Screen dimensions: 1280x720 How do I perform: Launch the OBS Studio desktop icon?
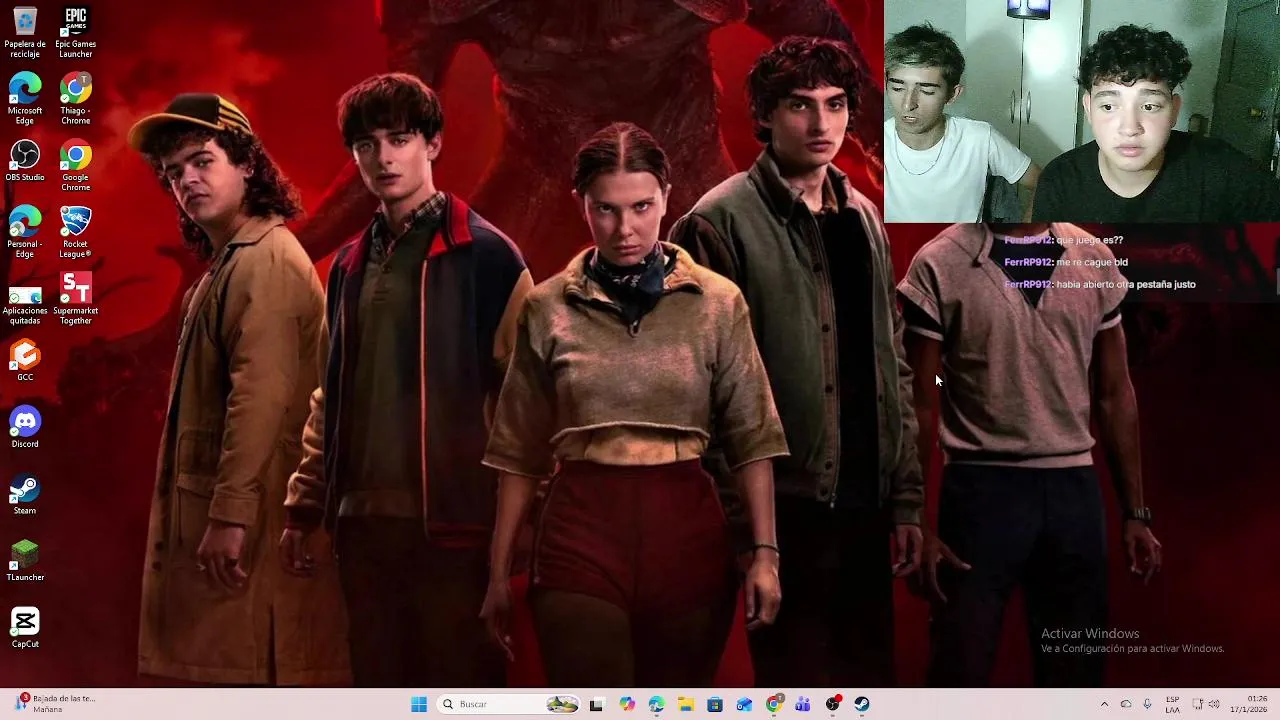[x=25, y=160]
